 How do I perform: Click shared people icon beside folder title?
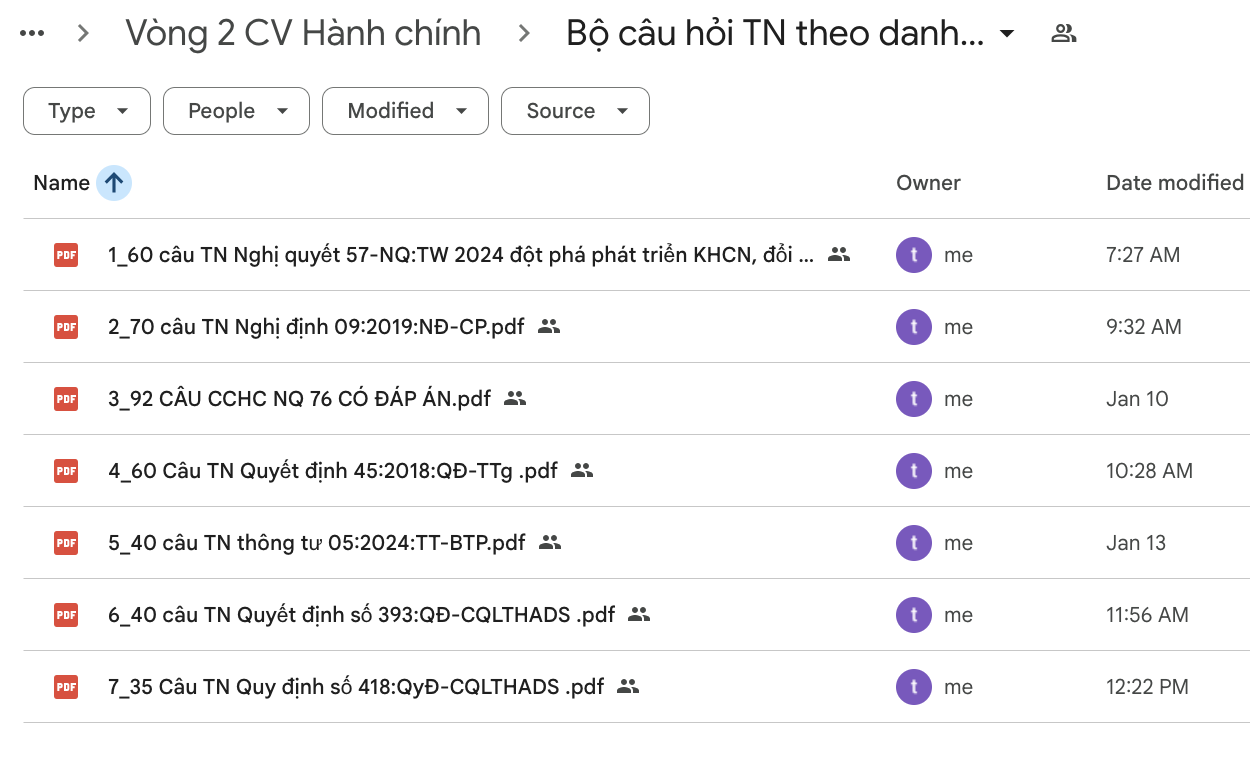coord(1064,34)
